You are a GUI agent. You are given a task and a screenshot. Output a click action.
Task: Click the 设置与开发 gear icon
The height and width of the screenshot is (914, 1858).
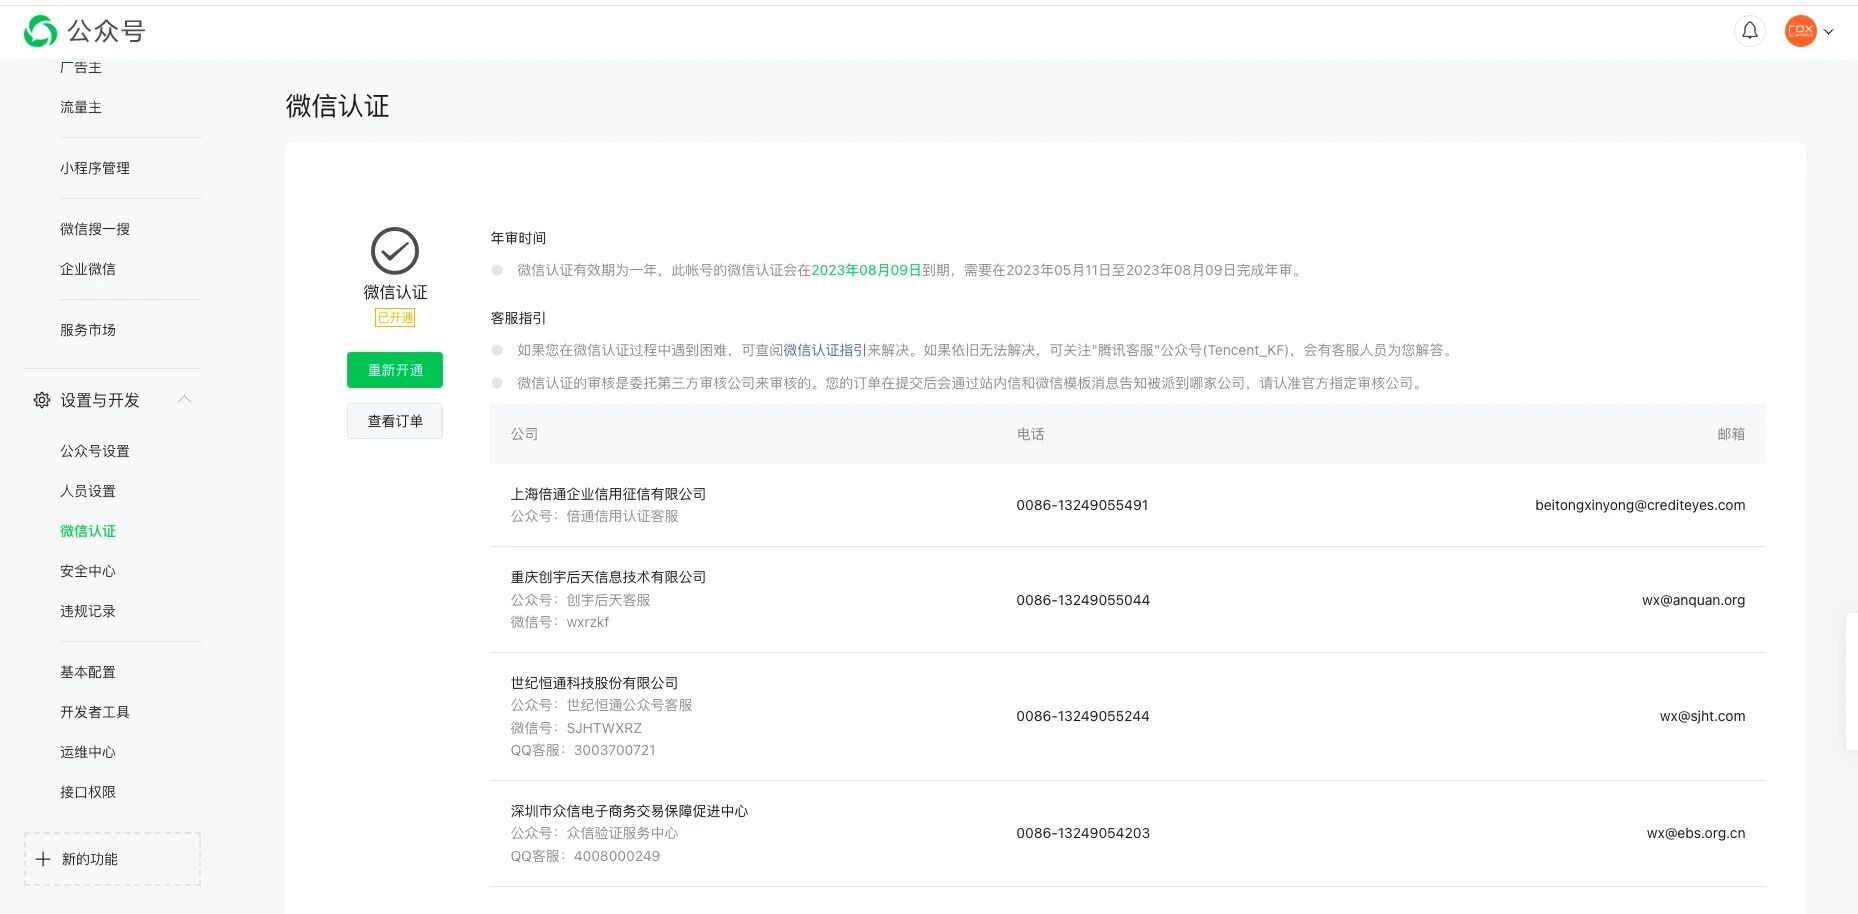click(42, 400)
